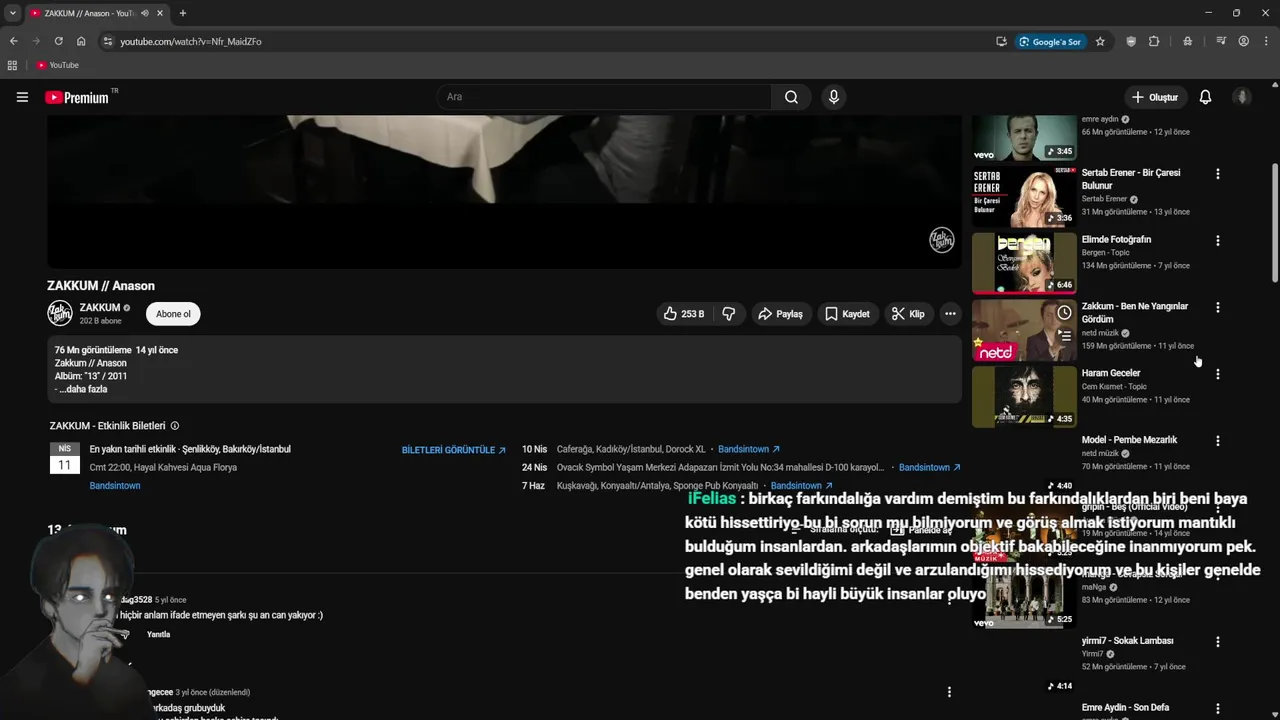Viewport: 1280px width, 720px height.
Task: Open options menu for yirmi7 - Sokak Lambası
Action: 1217,642
